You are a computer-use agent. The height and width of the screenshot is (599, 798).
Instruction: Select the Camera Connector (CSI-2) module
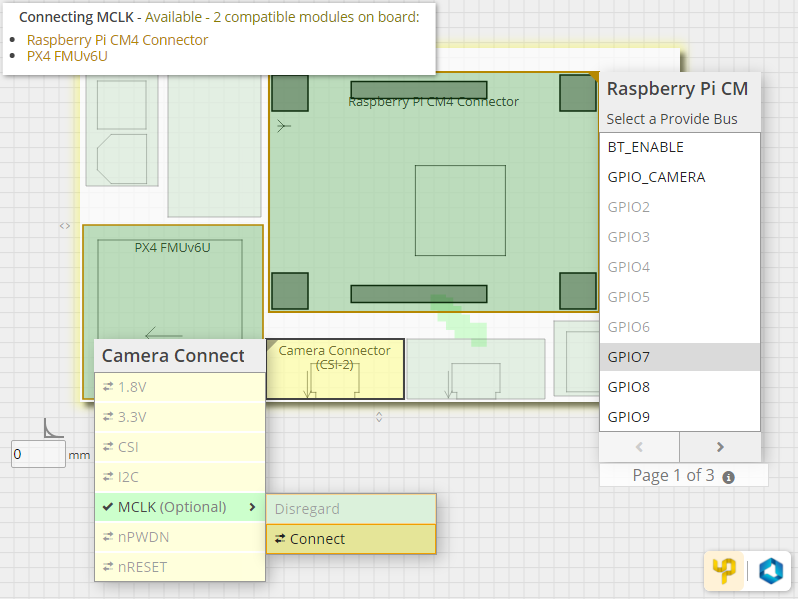pos(334,370)
